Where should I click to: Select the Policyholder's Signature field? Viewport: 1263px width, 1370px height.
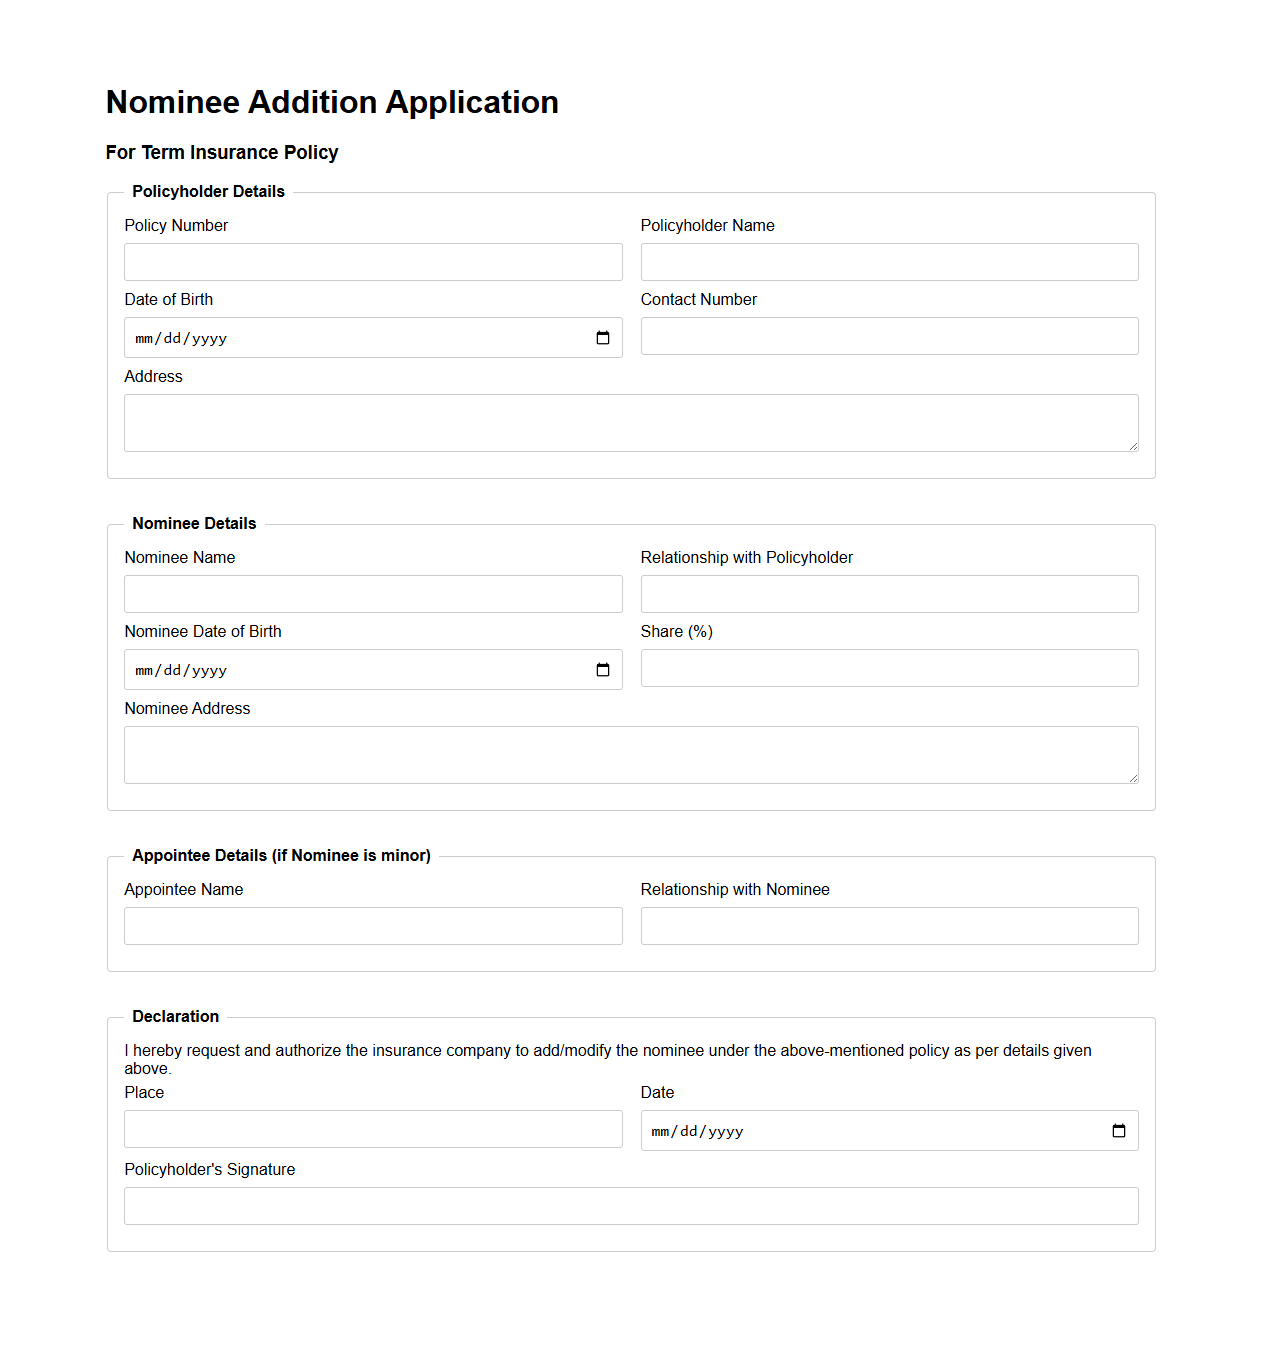tap(631, 1205)
